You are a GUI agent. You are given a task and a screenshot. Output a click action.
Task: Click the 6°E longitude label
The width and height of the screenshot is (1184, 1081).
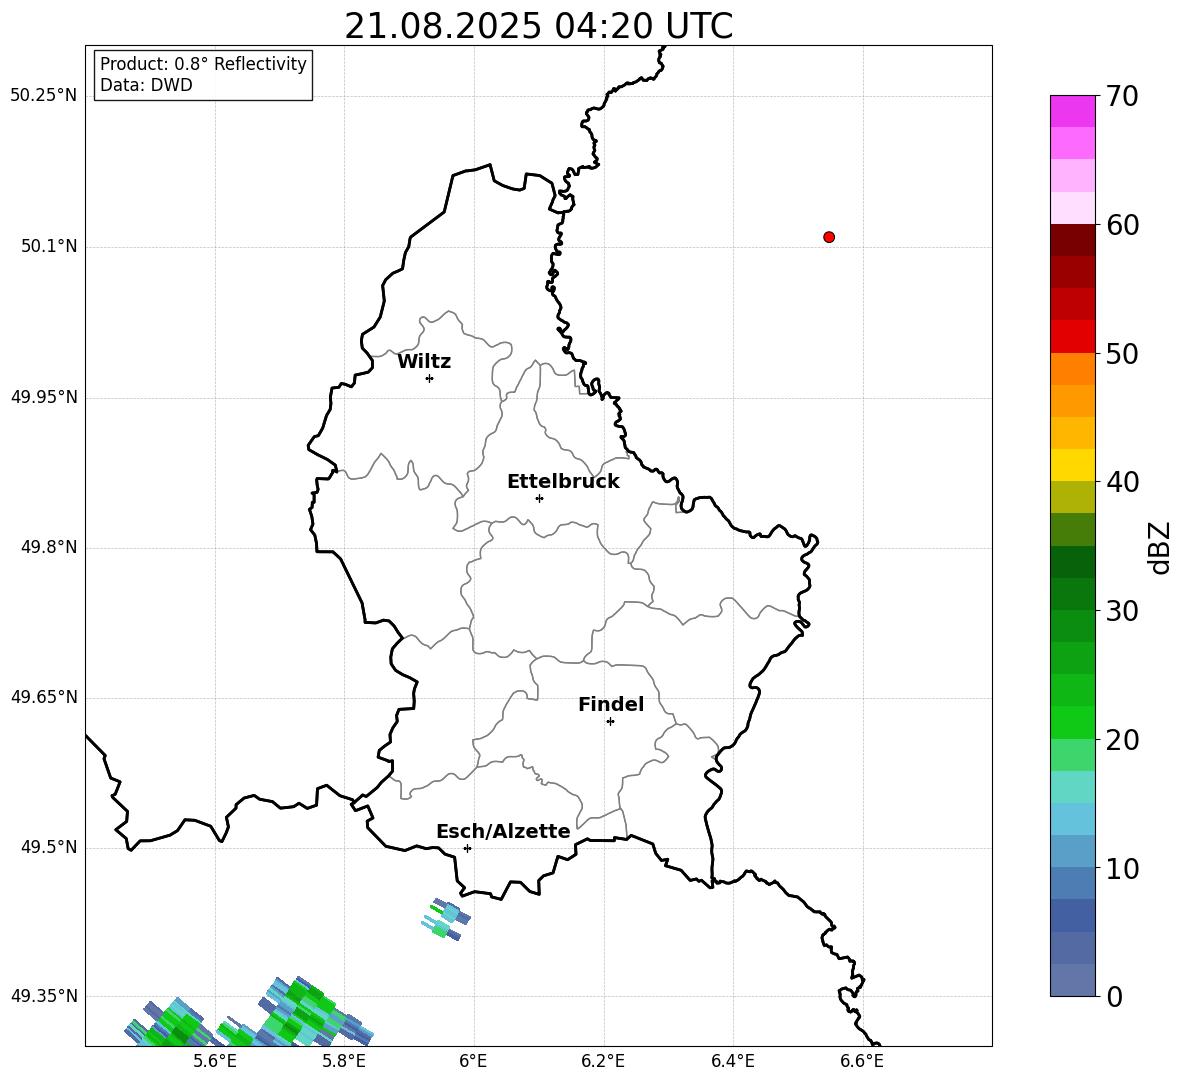(473, 1061)
